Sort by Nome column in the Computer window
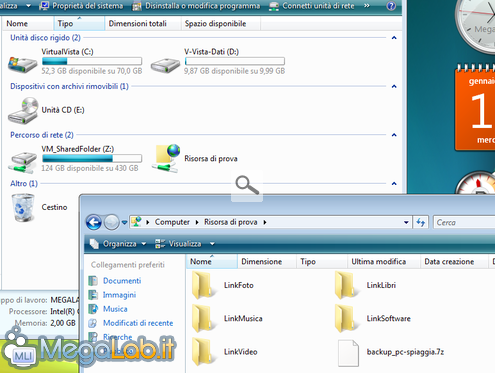The image size is (495, 373). click(x=28, y=24)
